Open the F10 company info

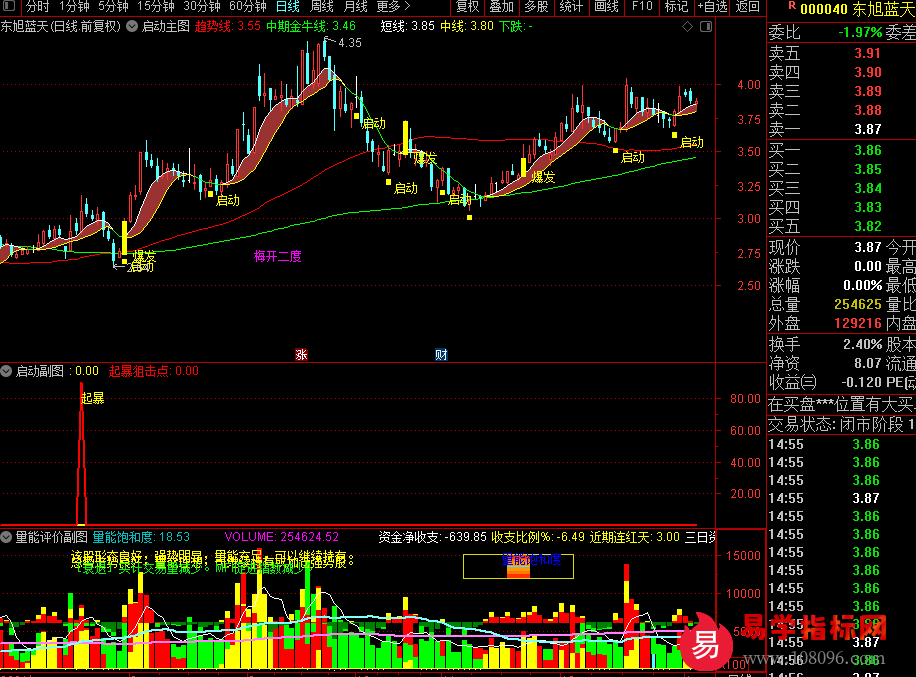[x=642, y=7]
